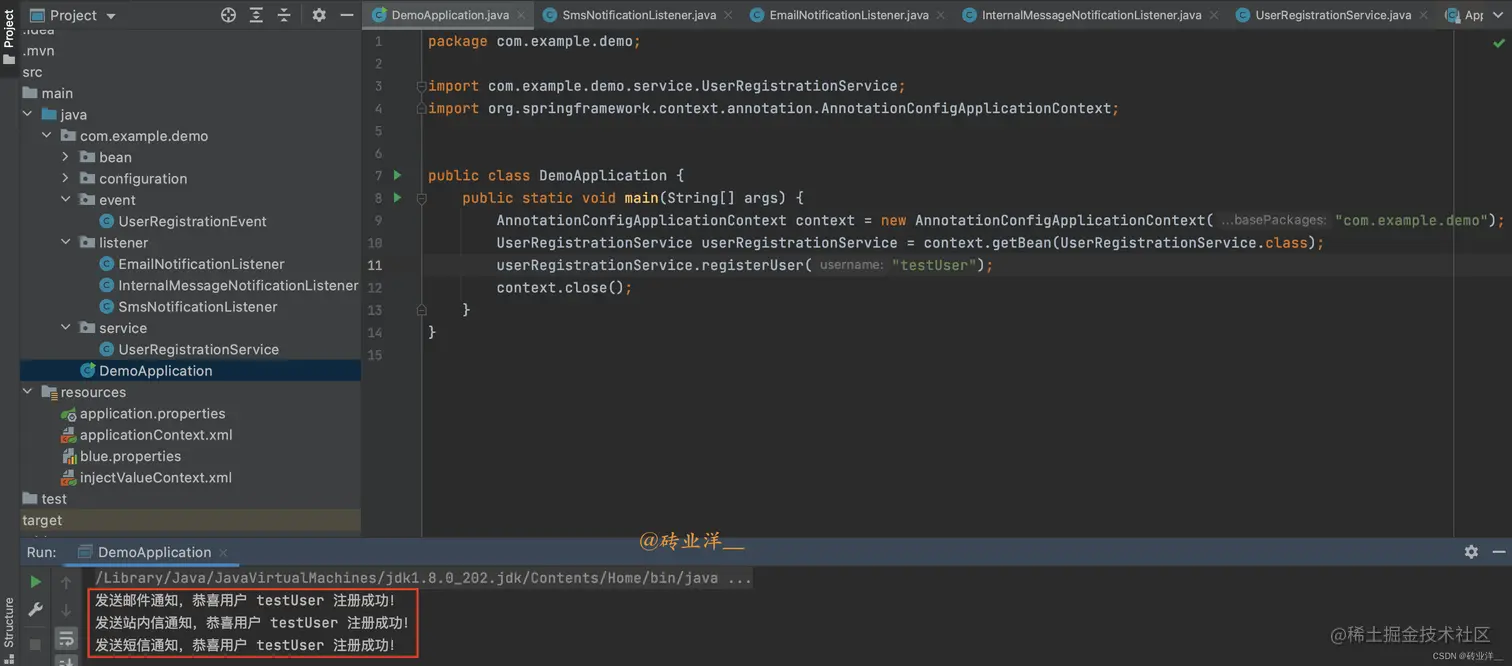1512x666 pixels.
Task: Select SmsNotificationListener in the project tree
Action: [198, 307]
